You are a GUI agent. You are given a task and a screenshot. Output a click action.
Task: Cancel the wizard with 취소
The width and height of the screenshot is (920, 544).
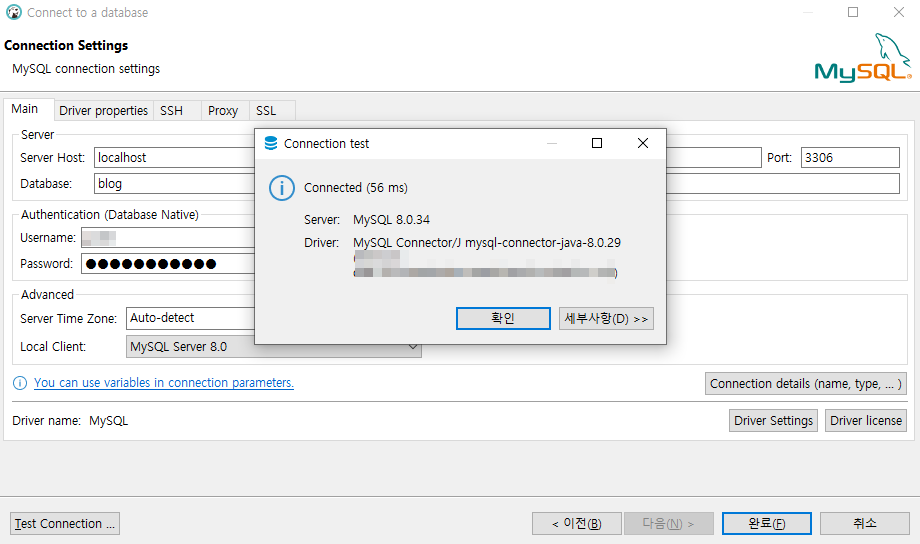click(864, 523)
